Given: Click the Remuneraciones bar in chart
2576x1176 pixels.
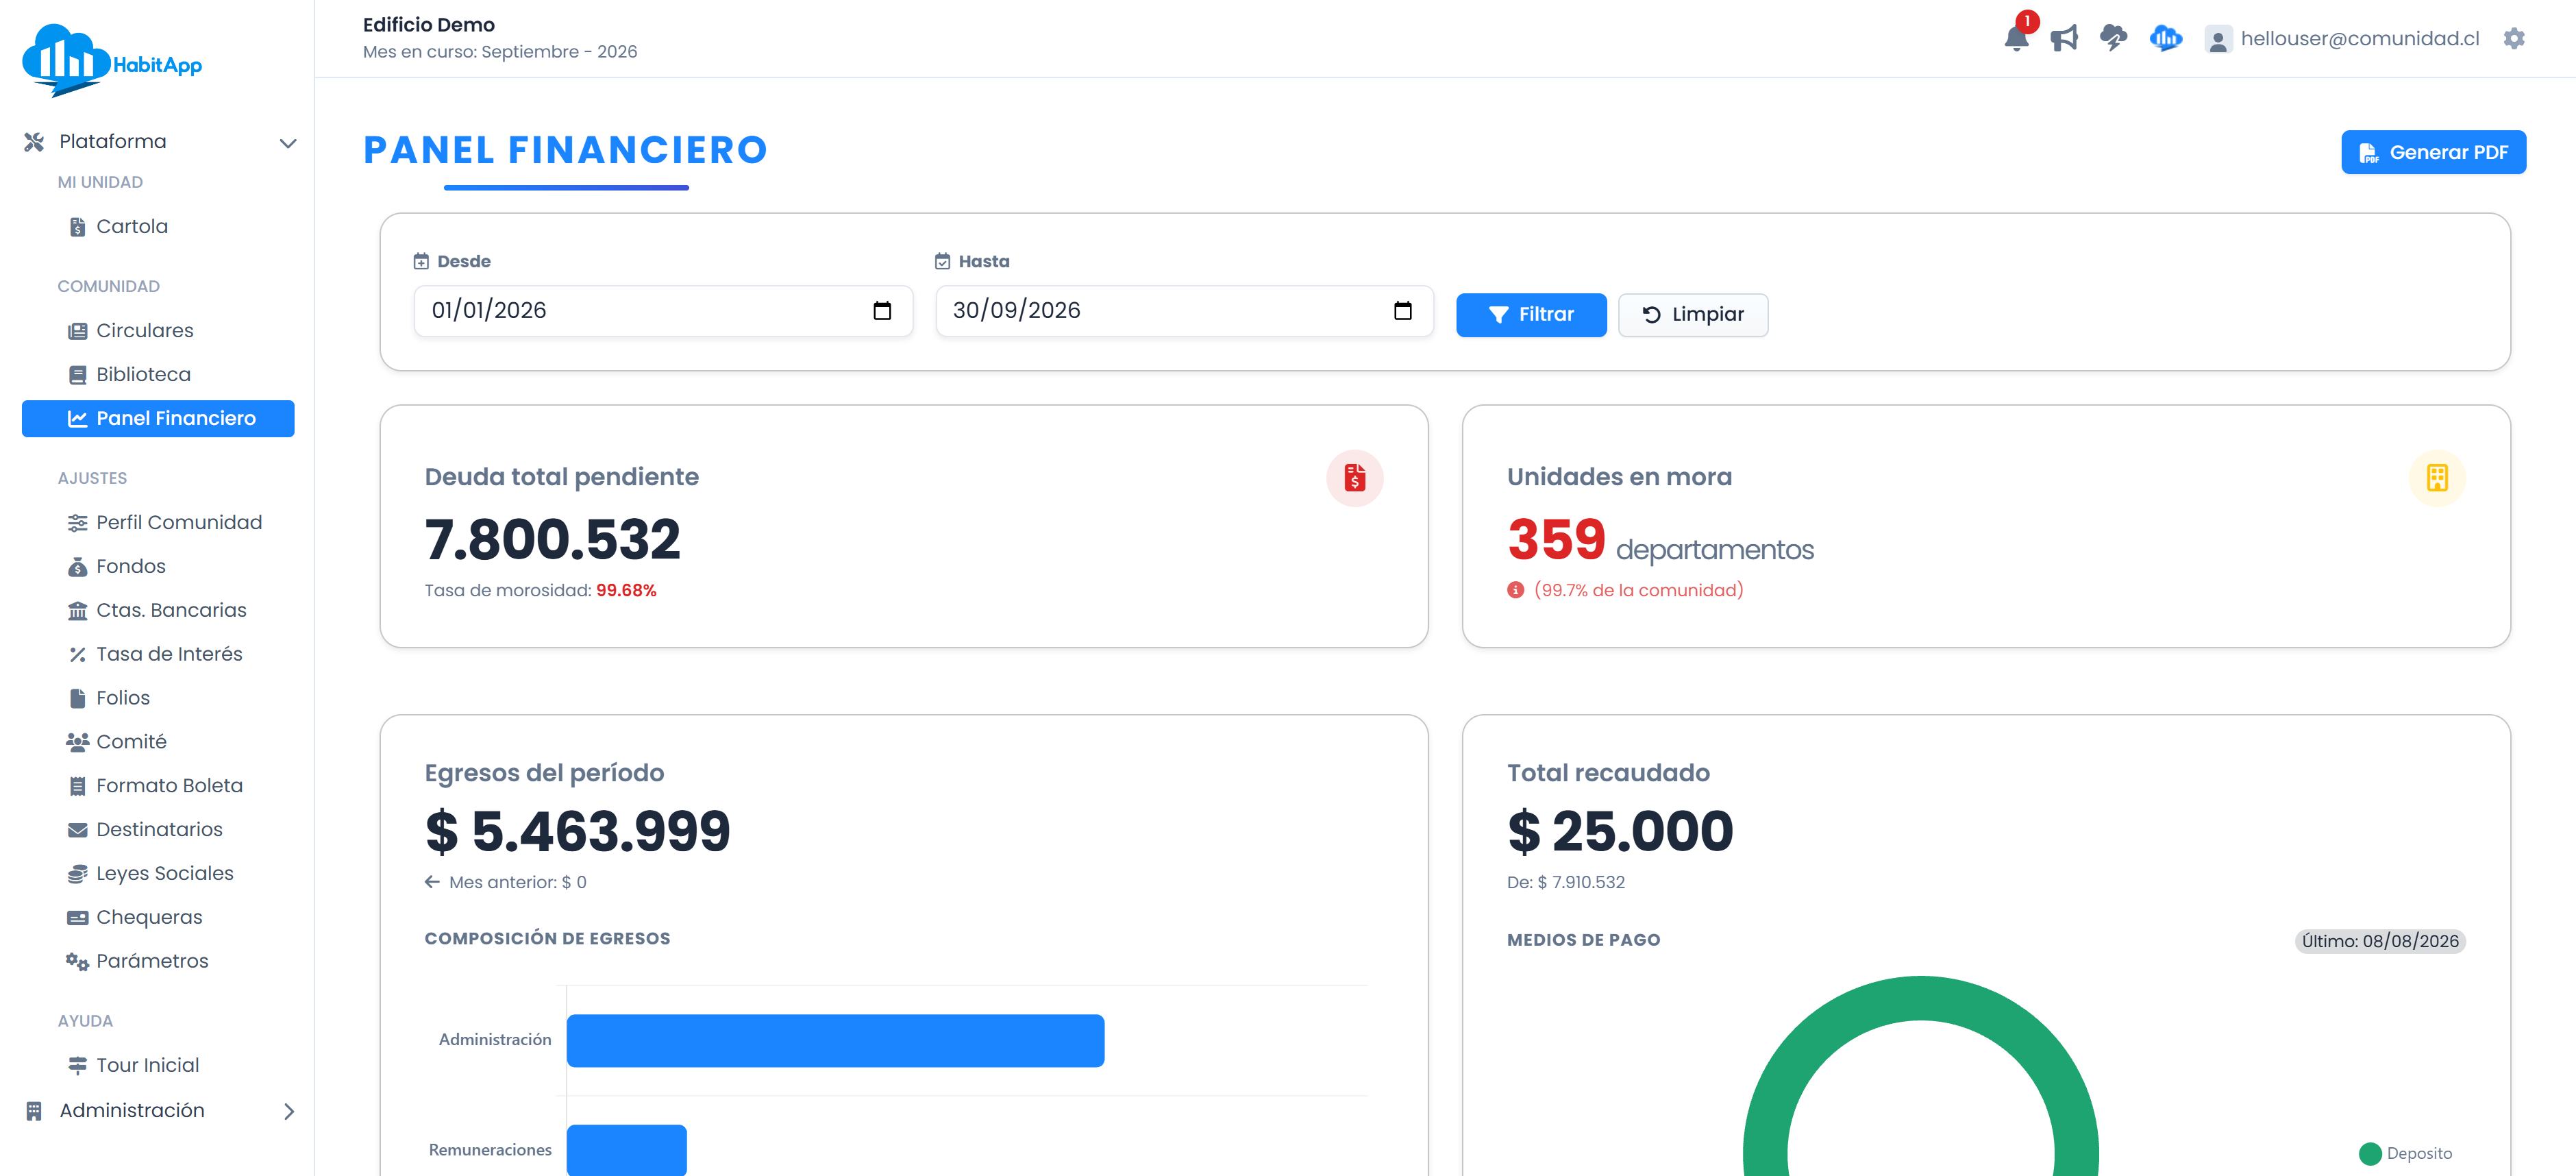Looking at the screenshot, I should tap(627, 1150).
